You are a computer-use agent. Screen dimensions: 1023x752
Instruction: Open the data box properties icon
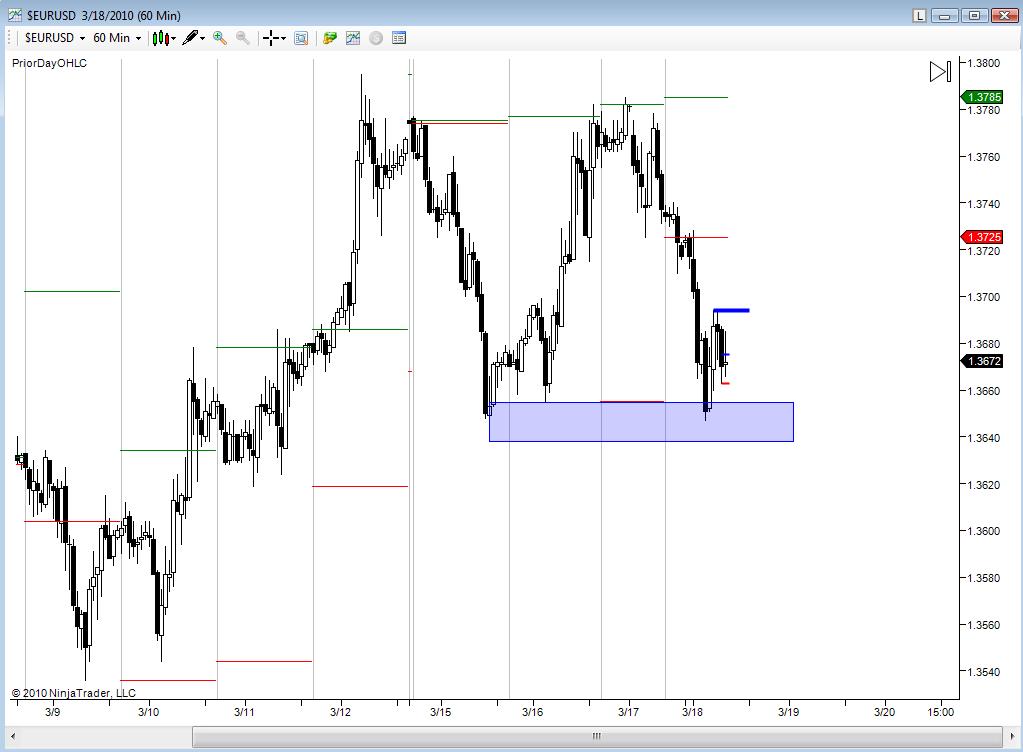pyautogui.click(x=399, y=38)
